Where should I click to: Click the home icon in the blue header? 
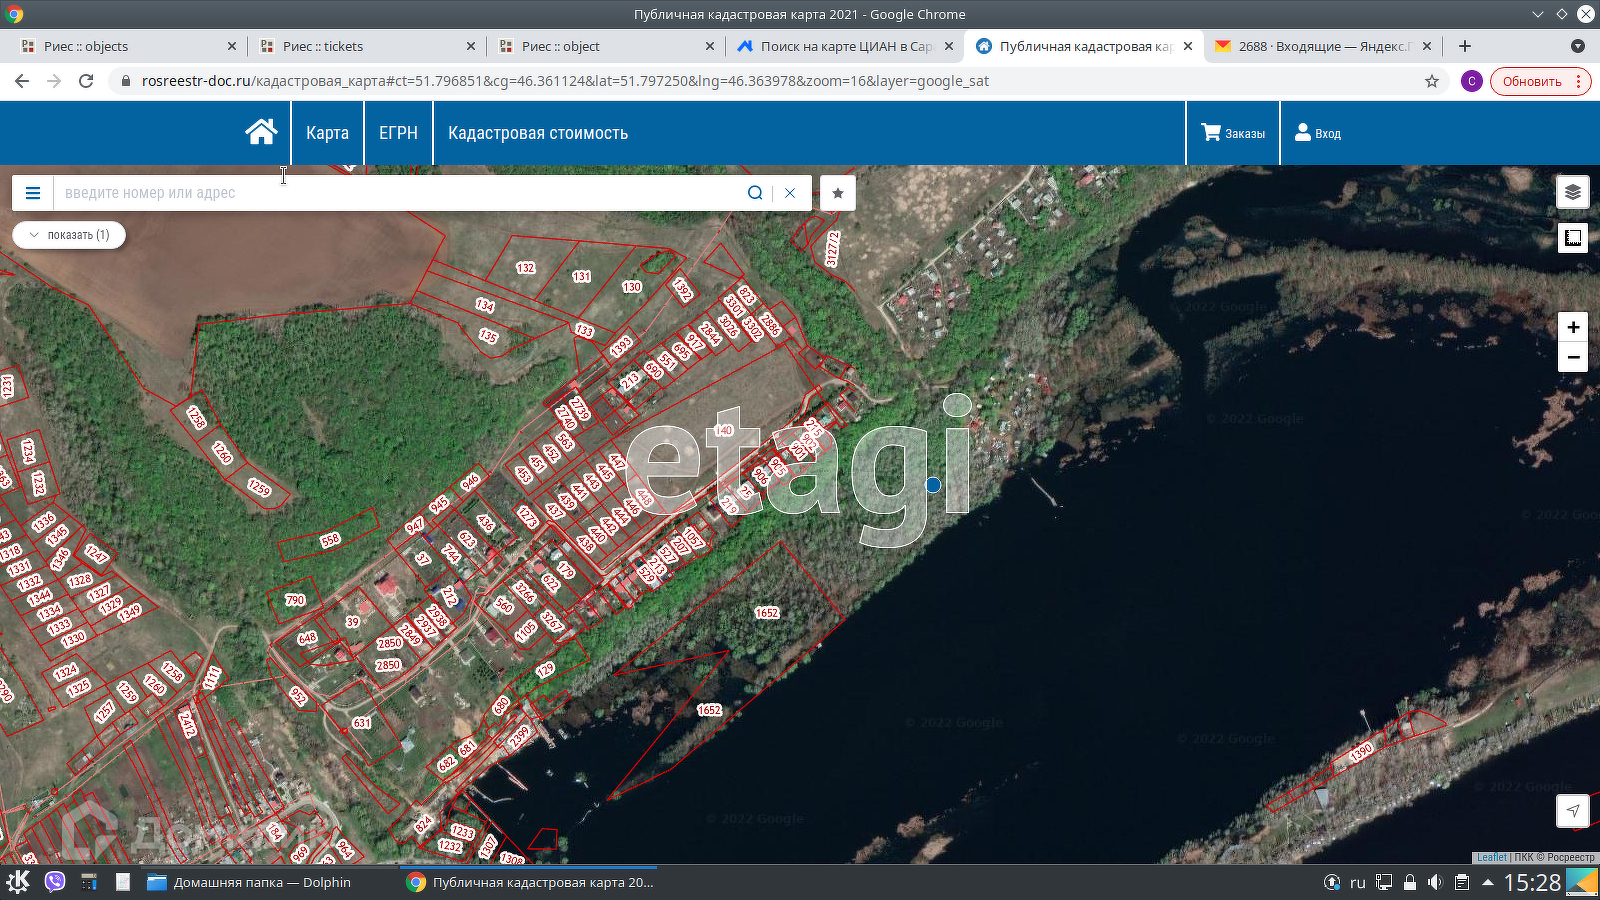pyautogui.click(x=261, y=132)
